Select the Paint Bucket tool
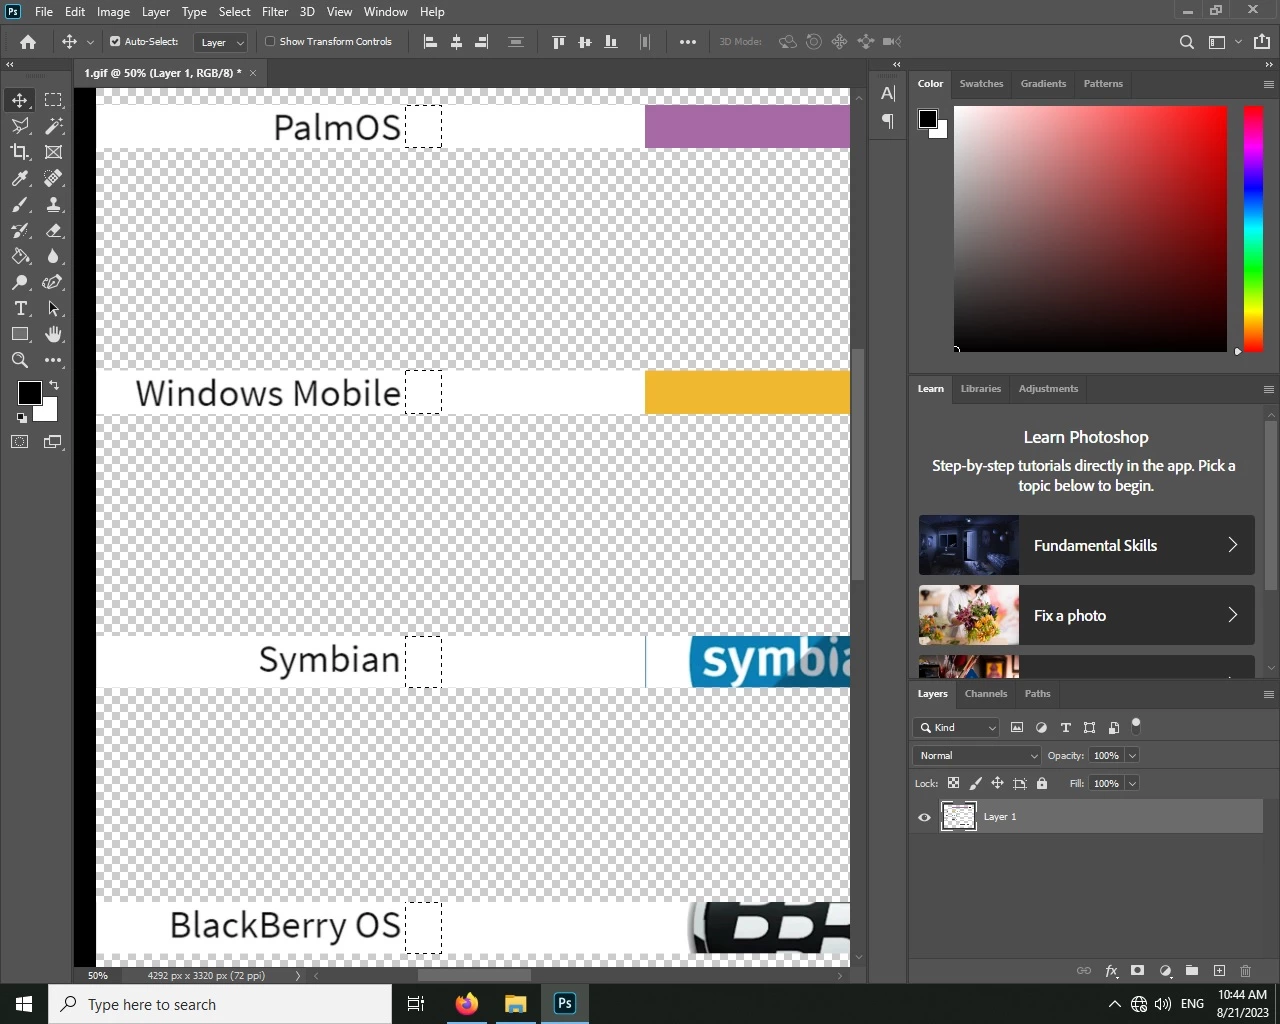 [x=20, y=256]
